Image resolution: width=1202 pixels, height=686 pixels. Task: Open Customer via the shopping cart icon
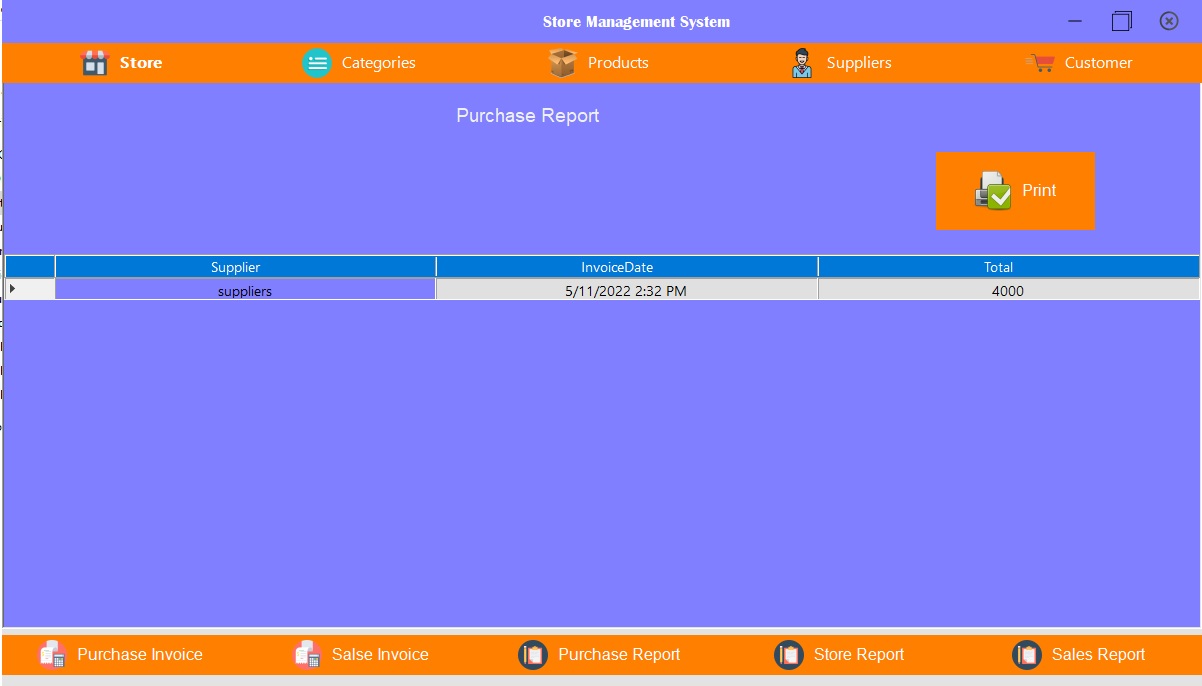pyautogui.click(x=1041, y=62)
